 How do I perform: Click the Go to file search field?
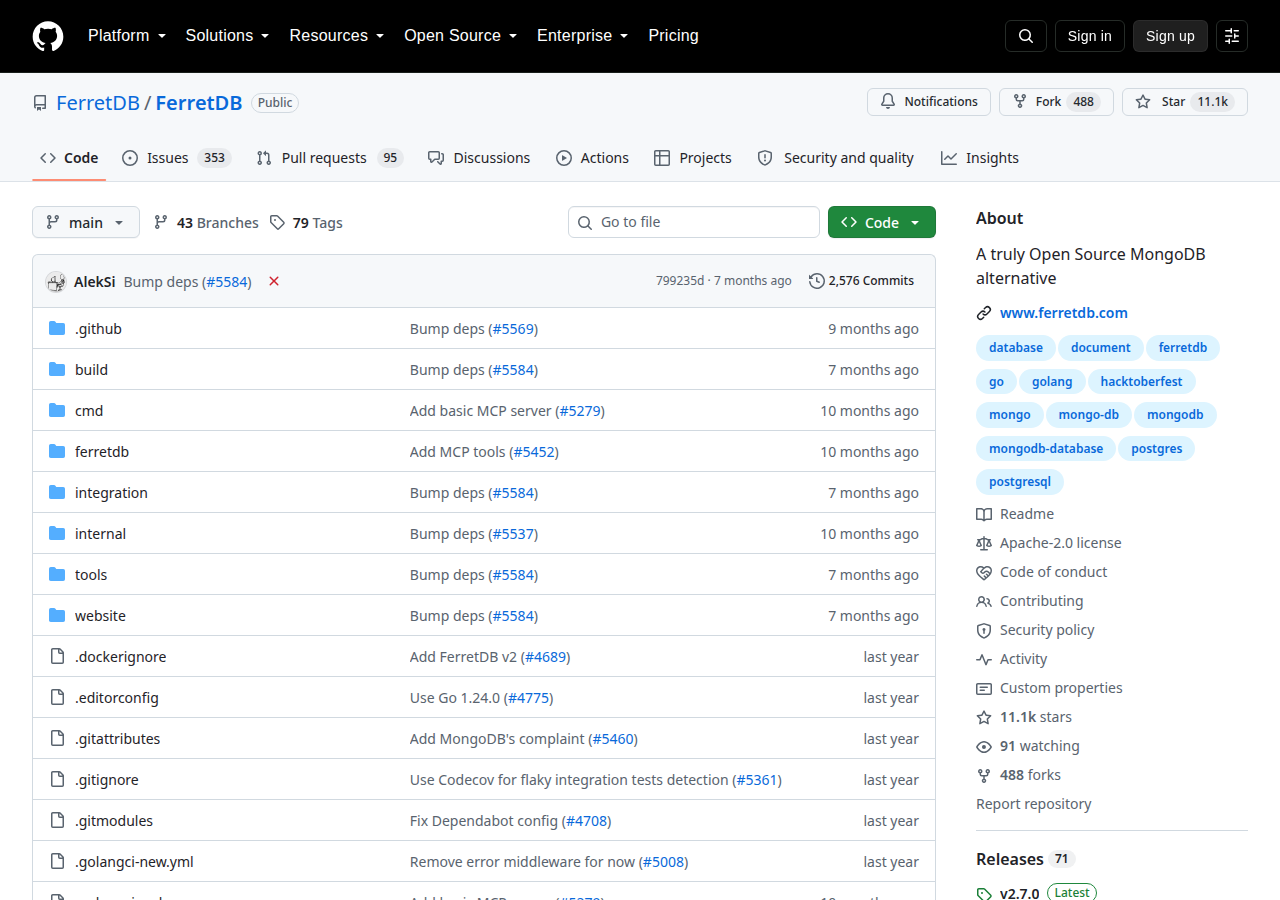pyautogui.click(x=694, y=222)
